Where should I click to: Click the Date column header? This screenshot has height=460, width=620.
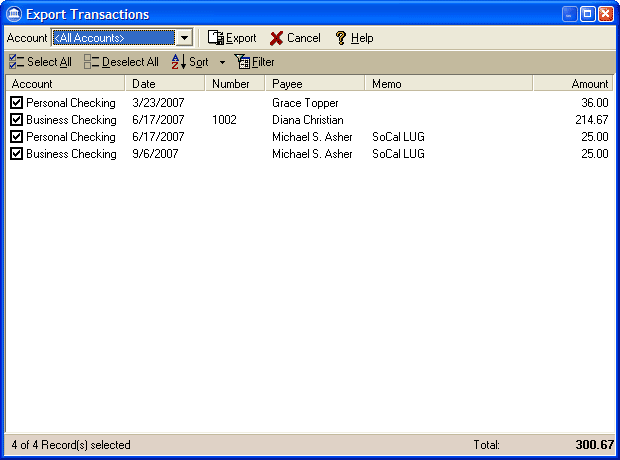(x=166, y=84)
